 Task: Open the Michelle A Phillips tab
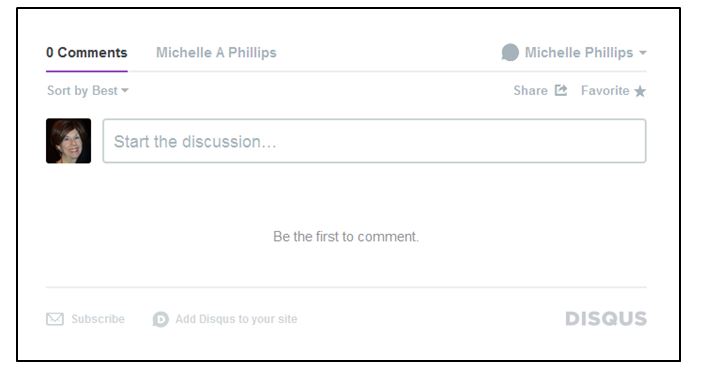pyautogui.click(x=216, y=52)
